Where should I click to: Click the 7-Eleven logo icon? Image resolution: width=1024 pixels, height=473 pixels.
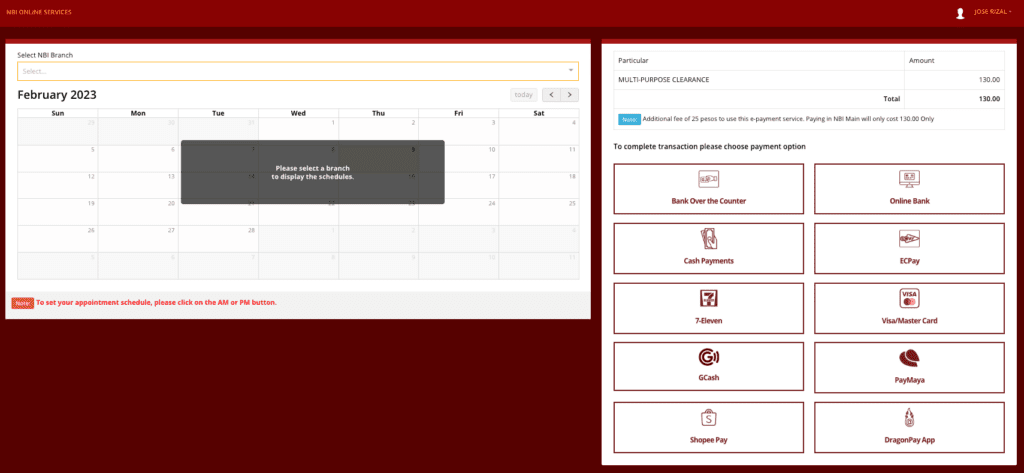point(709,299)
